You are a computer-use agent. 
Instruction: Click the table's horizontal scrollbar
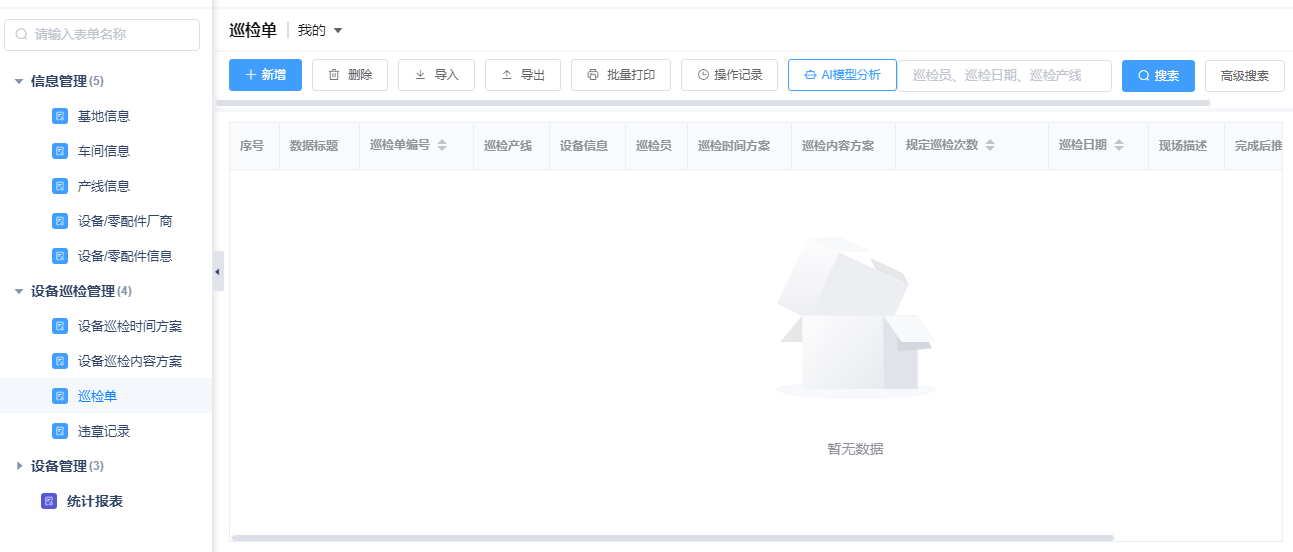tap(673, 538)
